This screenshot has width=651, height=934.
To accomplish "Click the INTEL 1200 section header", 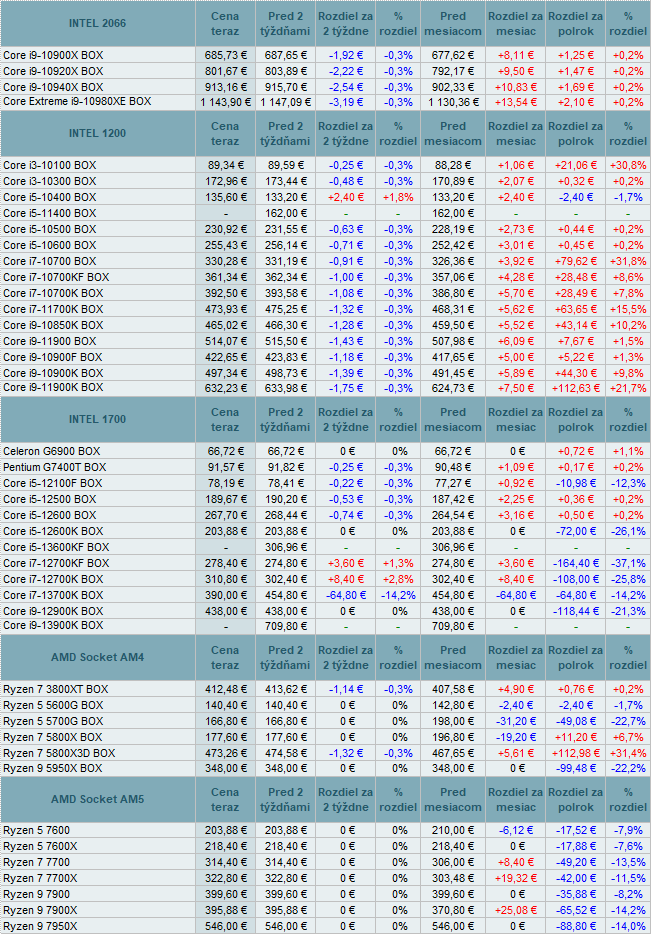I will [97, 133].
